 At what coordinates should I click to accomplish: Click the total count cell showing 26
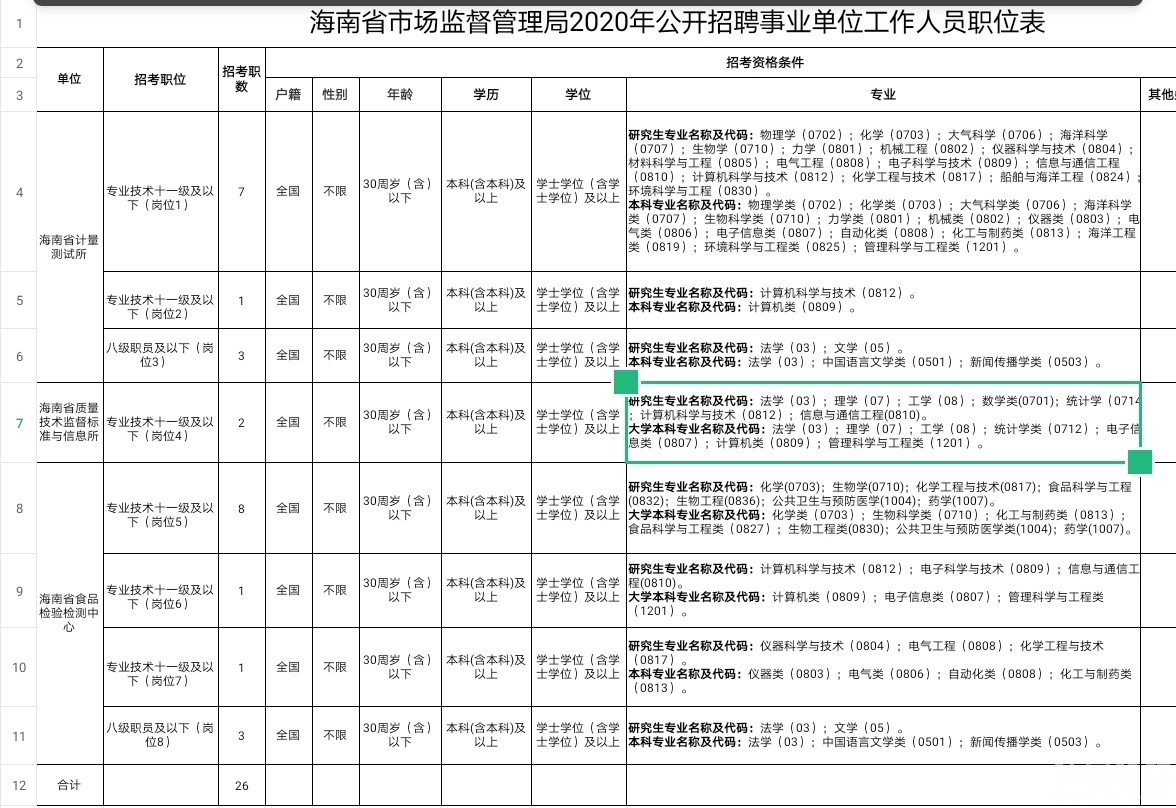pos(241,785)
